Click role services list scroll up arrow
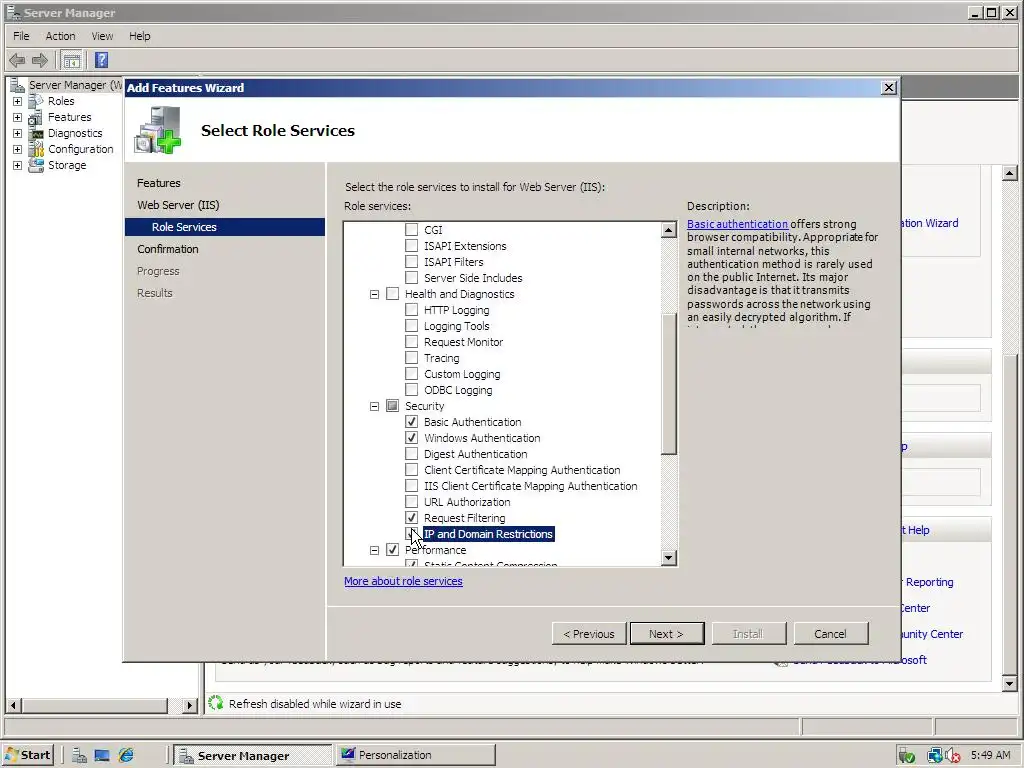 pyautogui.click(x=669, y=230)
